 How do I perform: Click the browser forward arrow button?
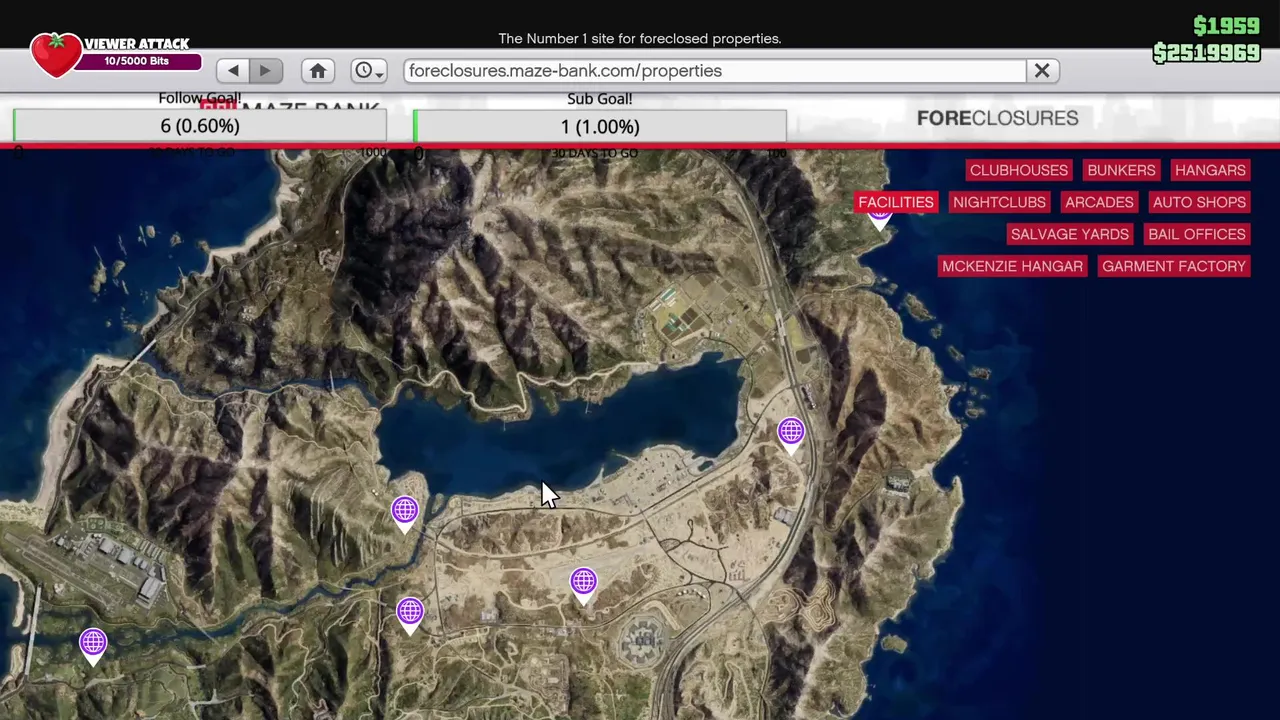265,71
